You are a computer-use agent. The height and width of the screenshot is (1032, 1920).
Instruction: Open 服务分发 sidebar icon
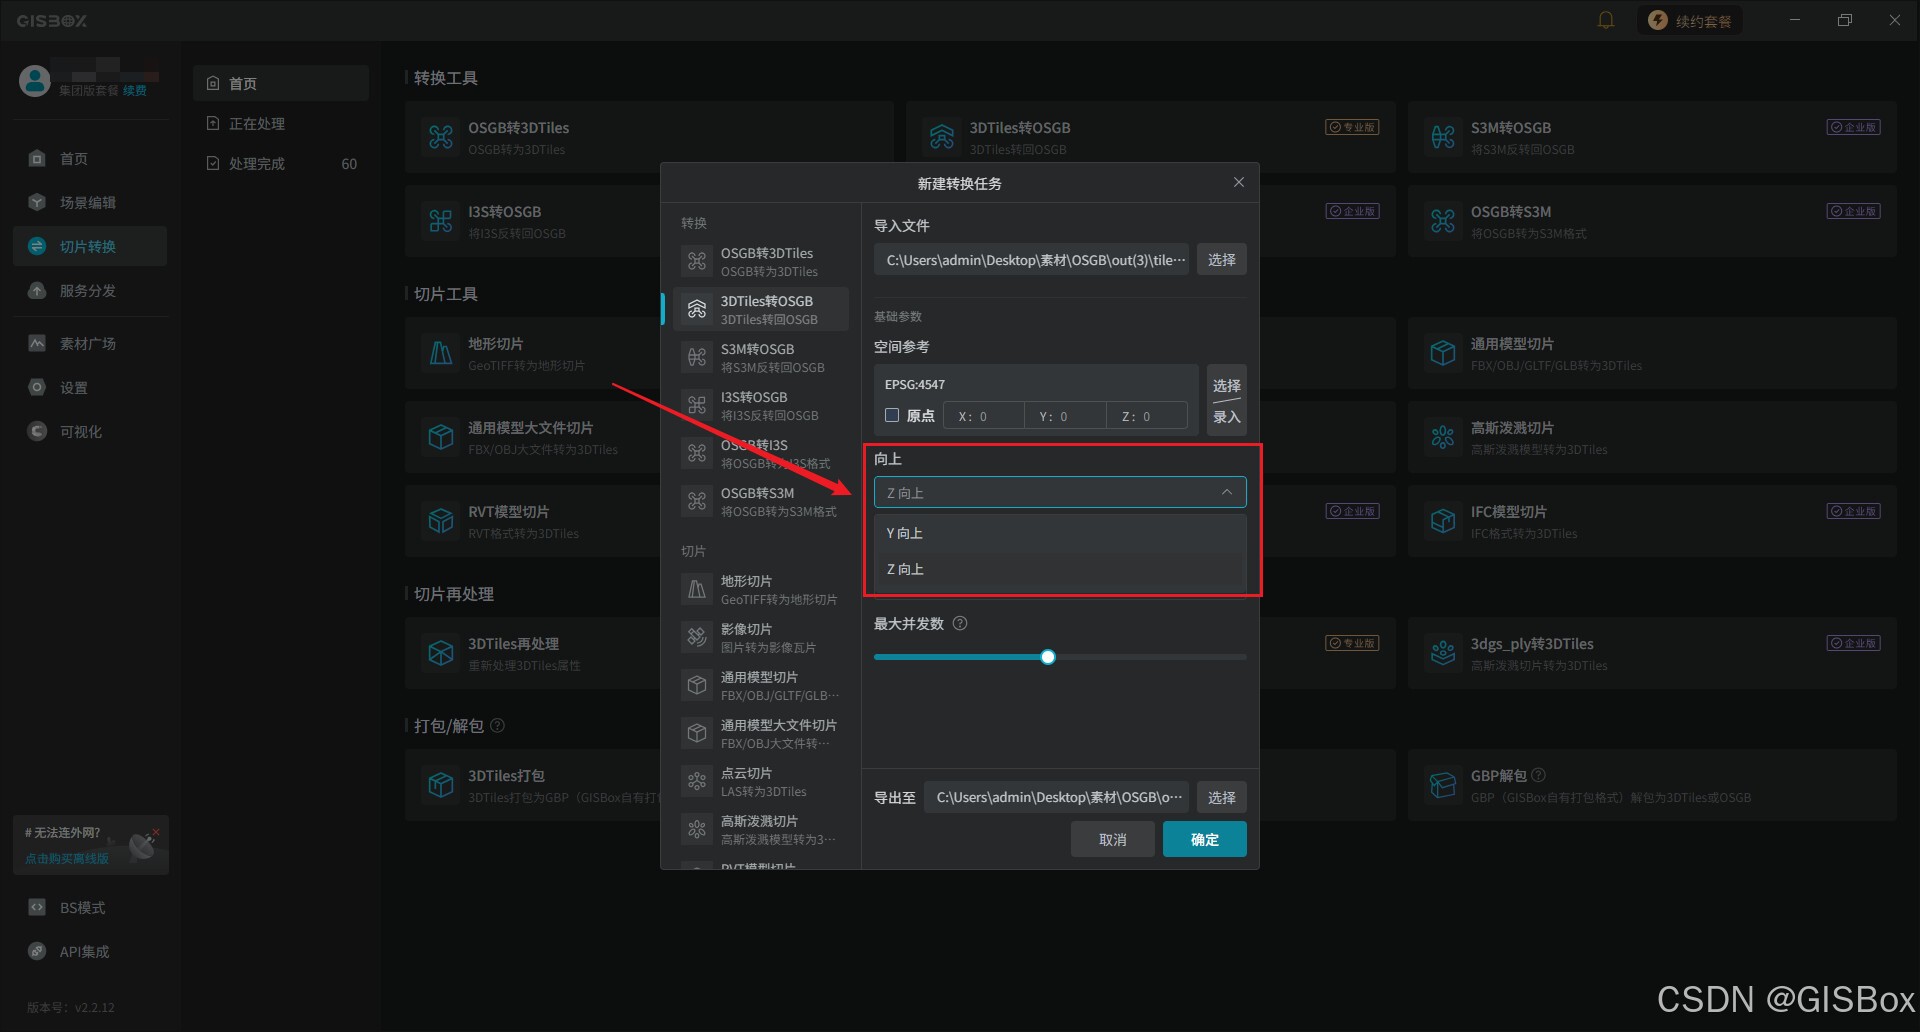pos(37,290)
